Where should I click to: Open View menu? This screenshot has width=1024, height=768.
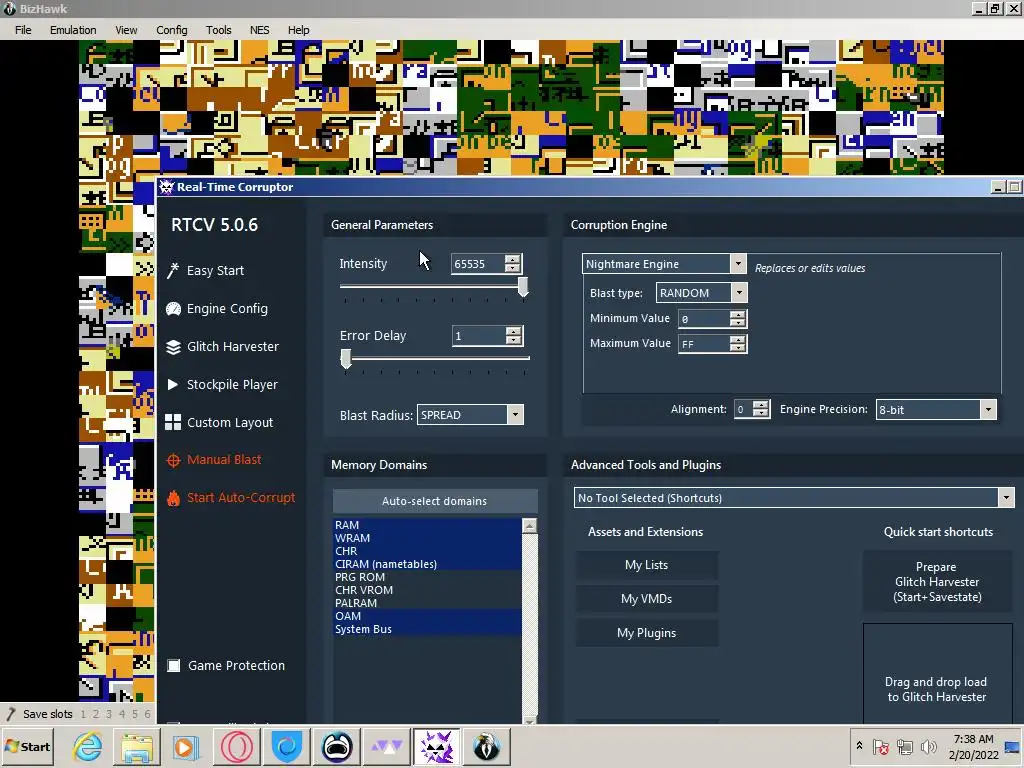click(x=126, y=30)
